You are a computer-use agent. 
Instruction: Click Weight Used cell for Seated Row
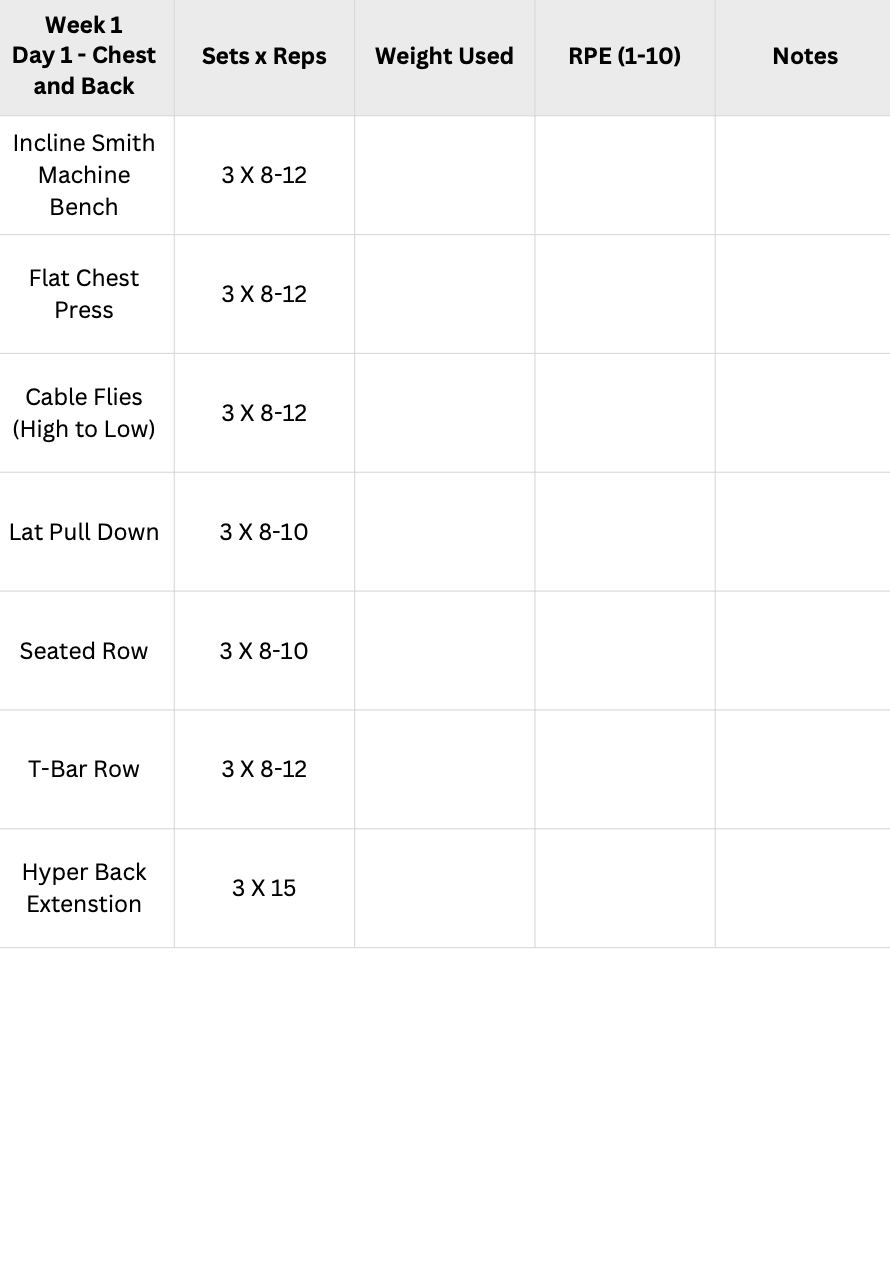click(444, 651)
